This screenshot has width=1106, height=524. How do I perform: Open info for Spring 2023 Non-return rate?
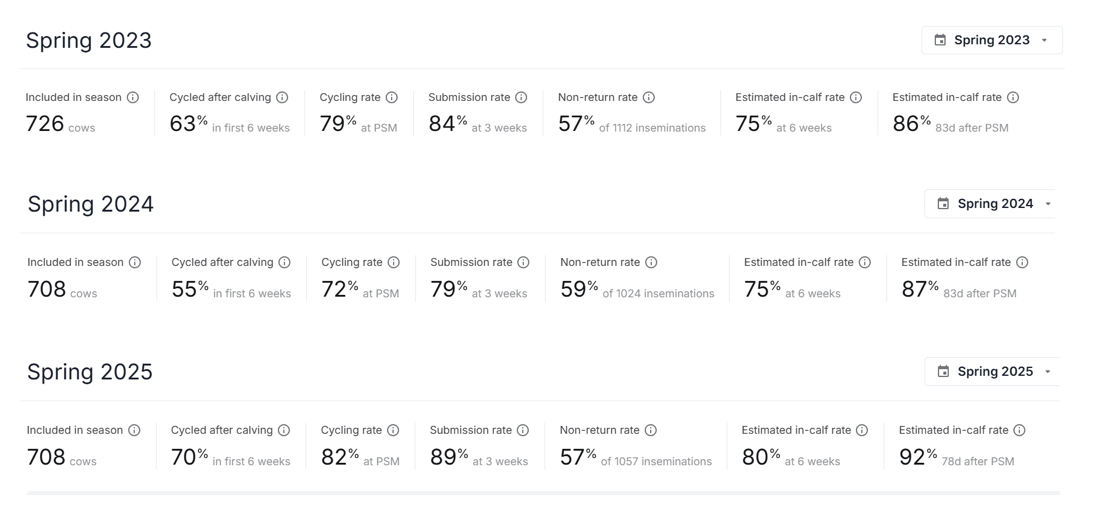click(x=649, y=98)
